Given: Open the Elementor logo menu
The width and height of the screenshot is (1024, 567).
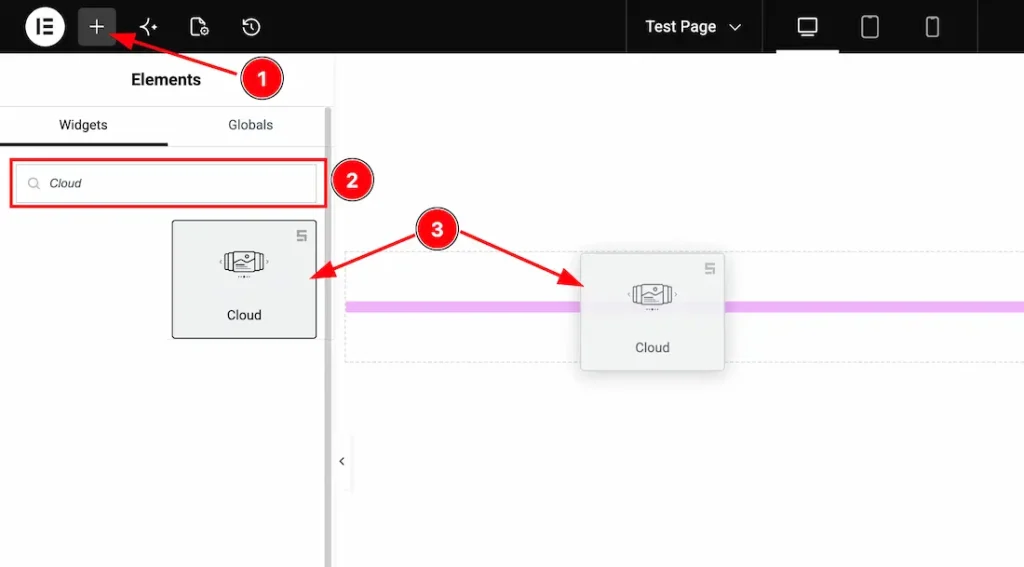Looking at the screenshot, I should 44,27.
